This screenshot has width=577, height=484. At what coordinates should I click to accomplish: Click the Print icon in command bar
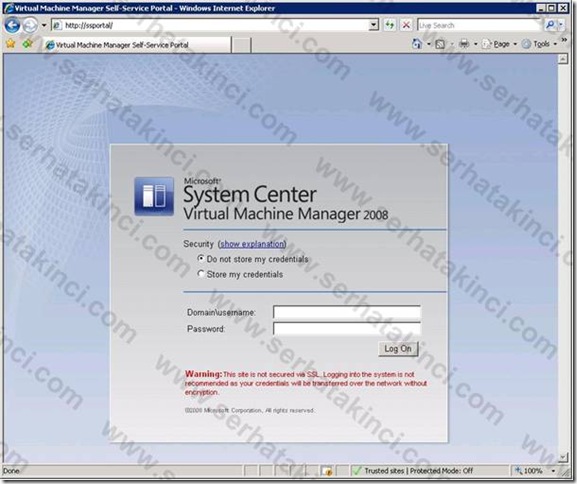pos(464,44)
